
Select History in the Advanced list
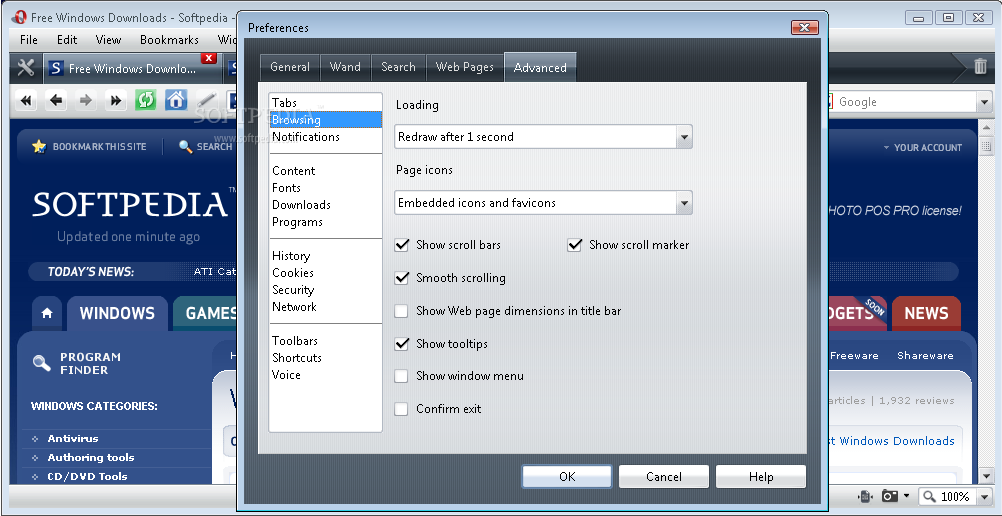[x=326, y=256]
